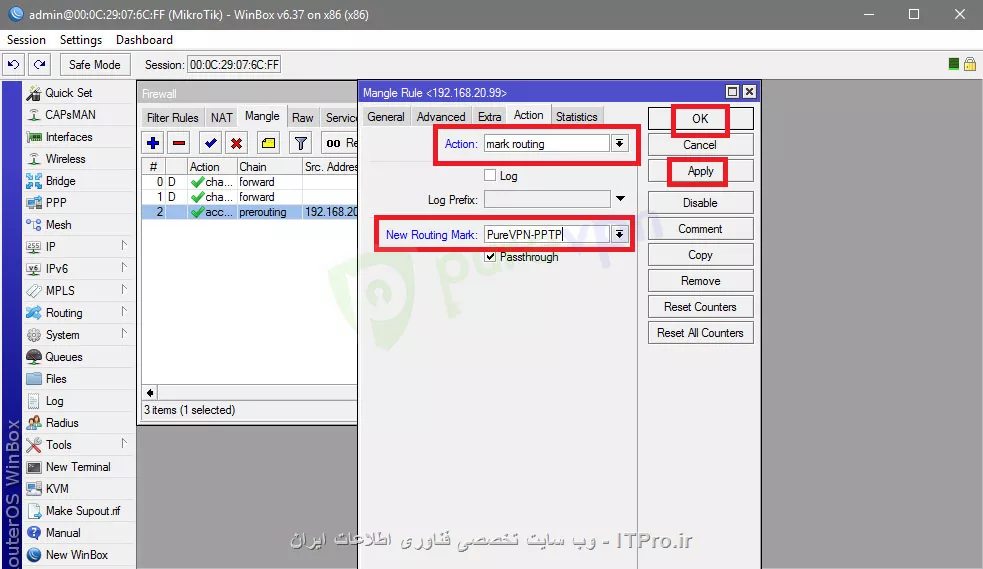Screen dimensions: 983x569
Task: Expand the MPLS submenu
Action: (124, 290)
